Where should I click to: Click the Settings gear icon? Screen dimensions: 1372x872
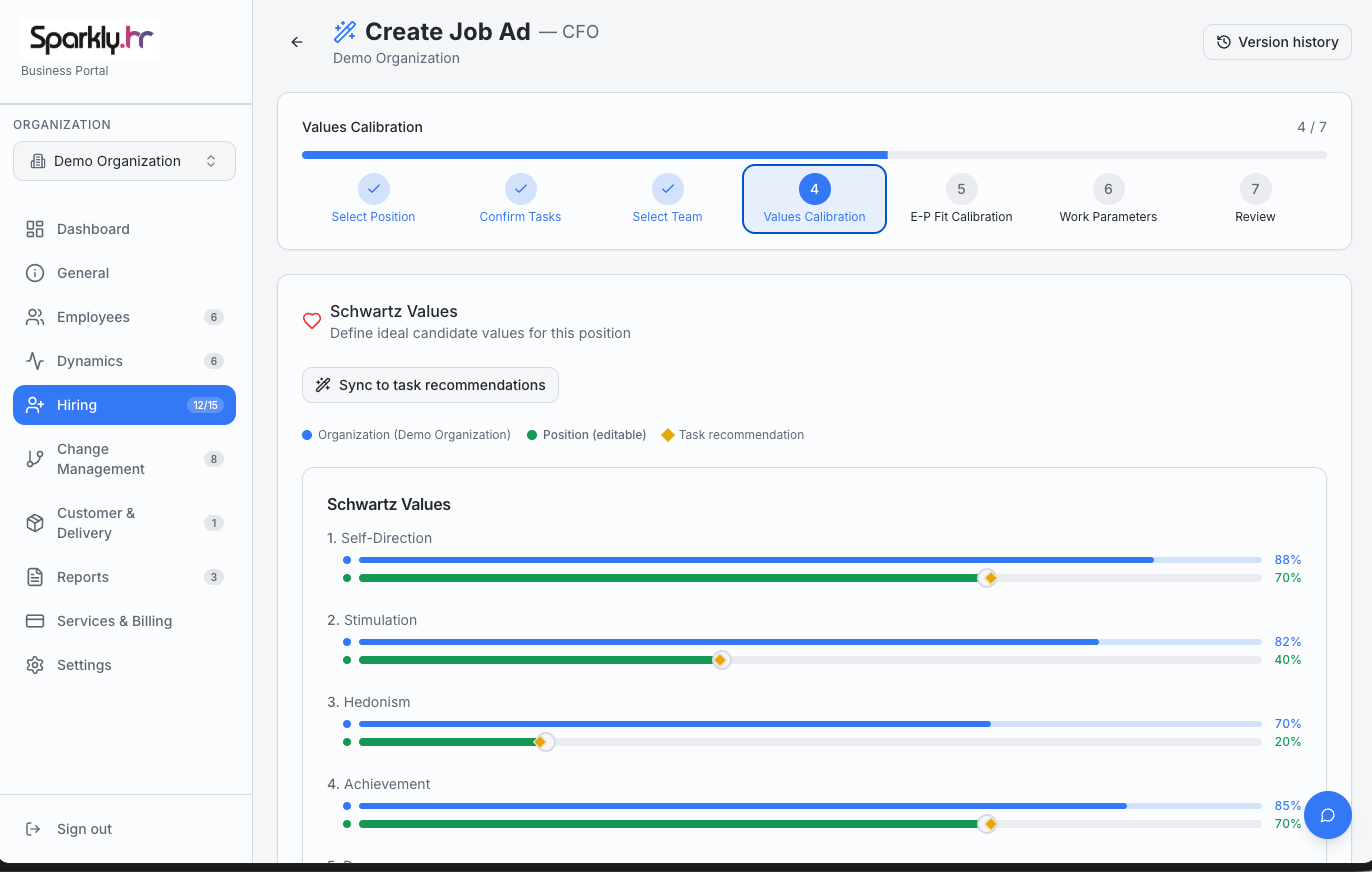tap(35, 665)
